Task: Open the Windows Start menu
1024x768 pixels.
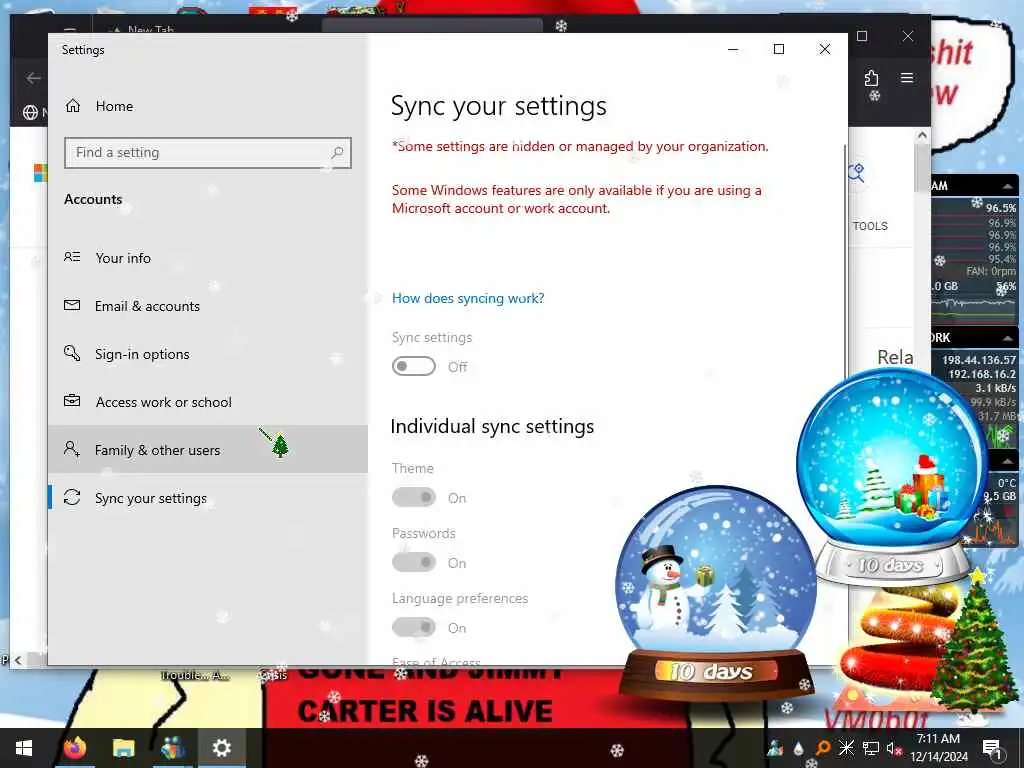Action: click(24, 748)
